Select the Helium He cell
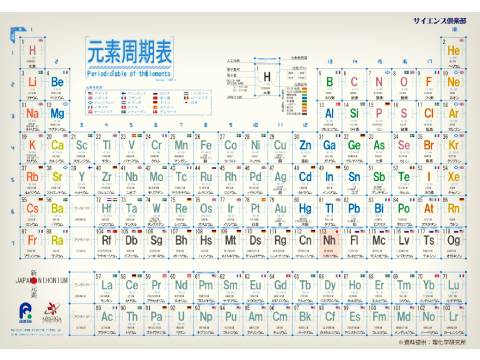Screen dimensions: 480x360 coord(453,53)
